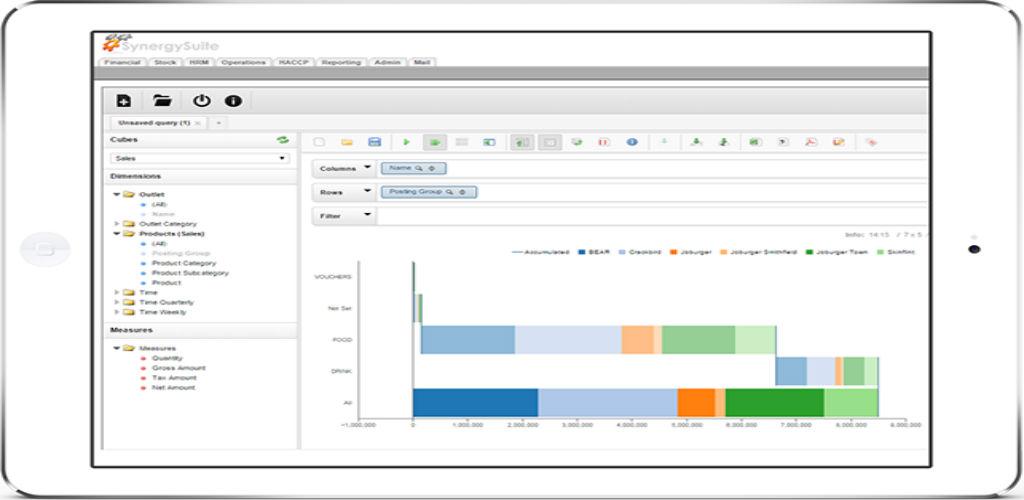The image size is (1024, 500).
Task: Click magnifier icon on Name chip
Action: (419, 168)
